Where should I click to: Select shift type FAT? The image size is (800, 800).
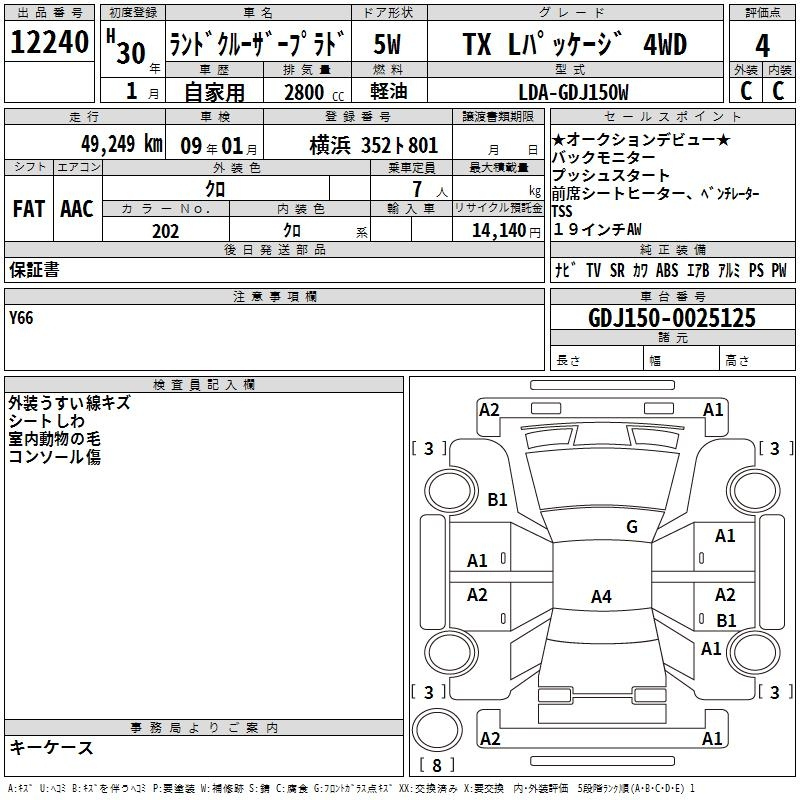tap(29, 209)
